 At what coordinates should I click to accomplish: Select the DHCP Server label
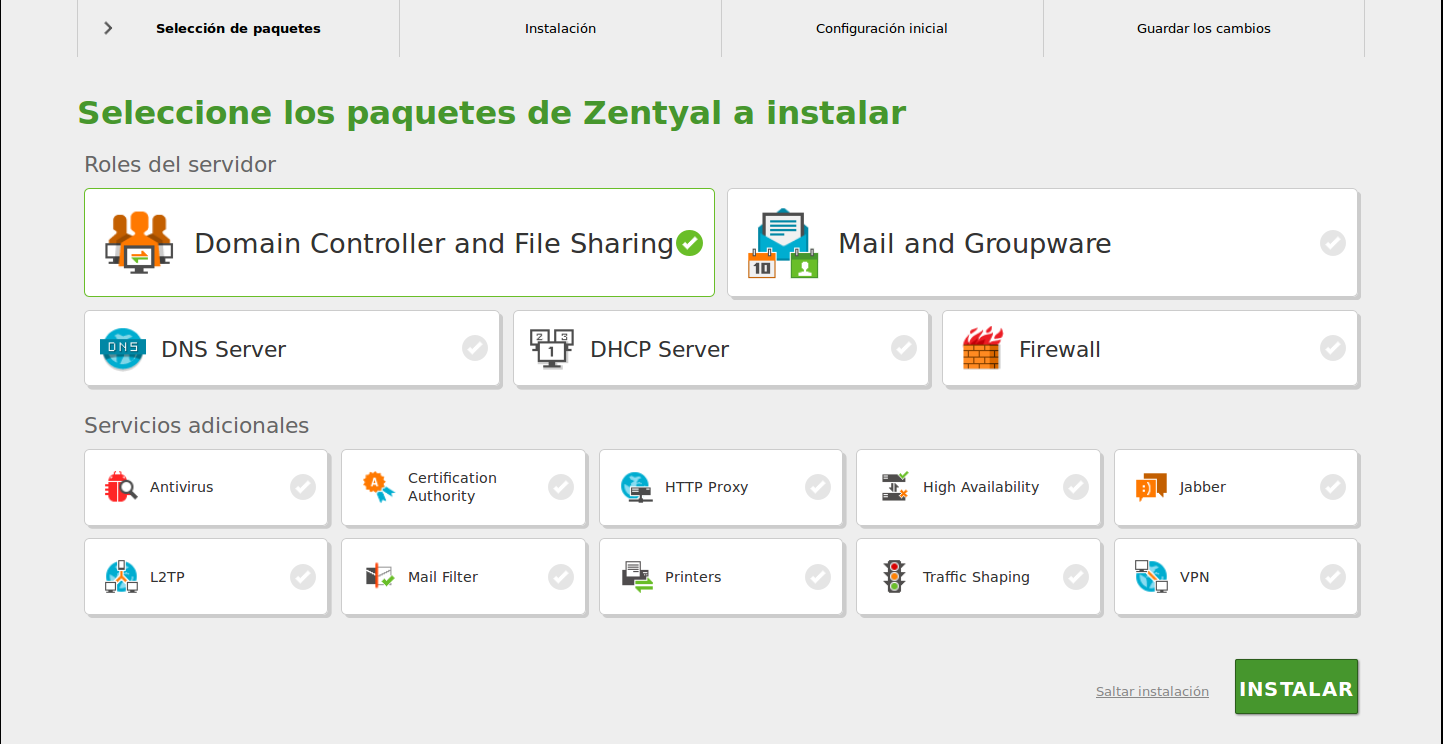(x=660, y=349)
